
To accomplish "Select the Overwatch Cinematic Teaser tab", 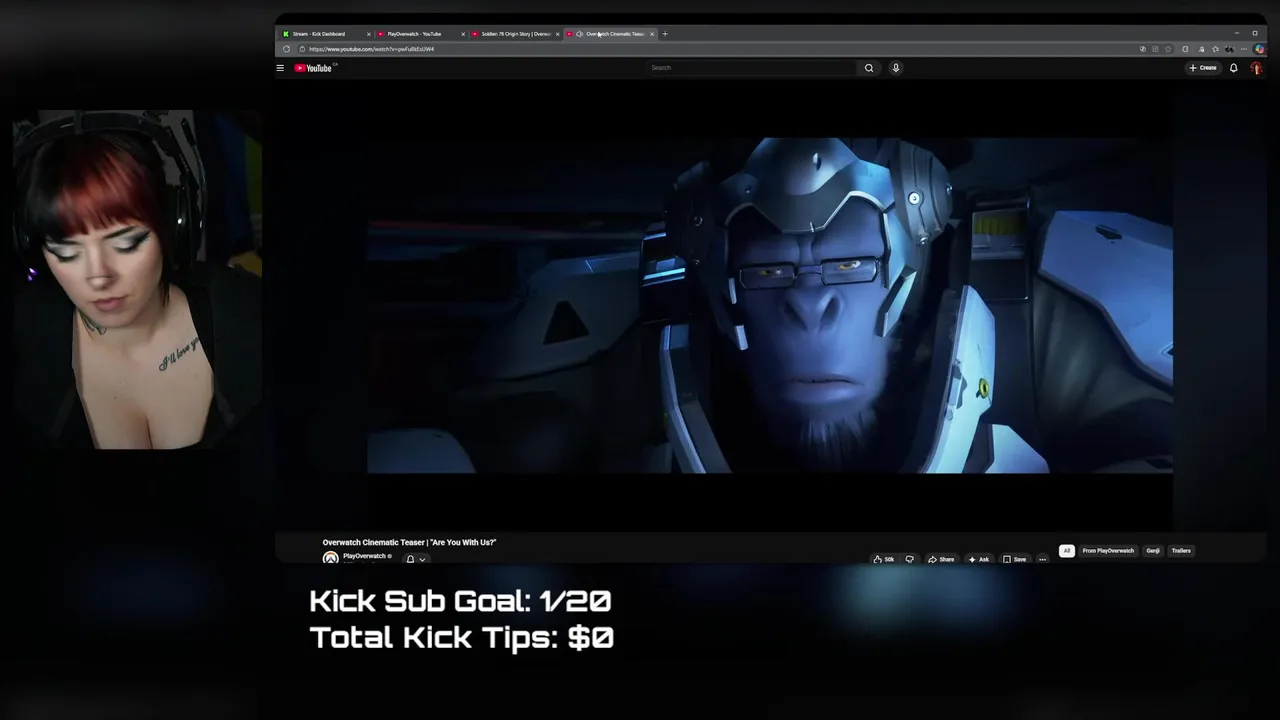I will (x=610, y=34).
